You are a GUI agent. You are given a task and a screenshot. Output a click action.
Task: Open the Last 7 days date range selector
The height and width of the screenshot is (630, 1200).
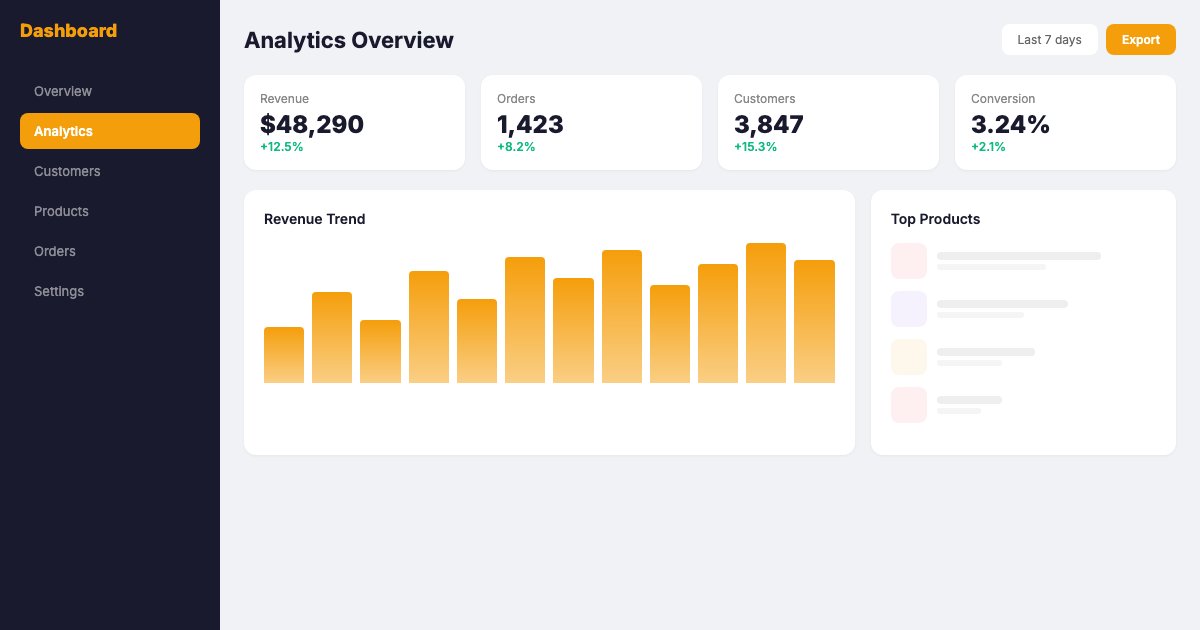[1049, 40]
